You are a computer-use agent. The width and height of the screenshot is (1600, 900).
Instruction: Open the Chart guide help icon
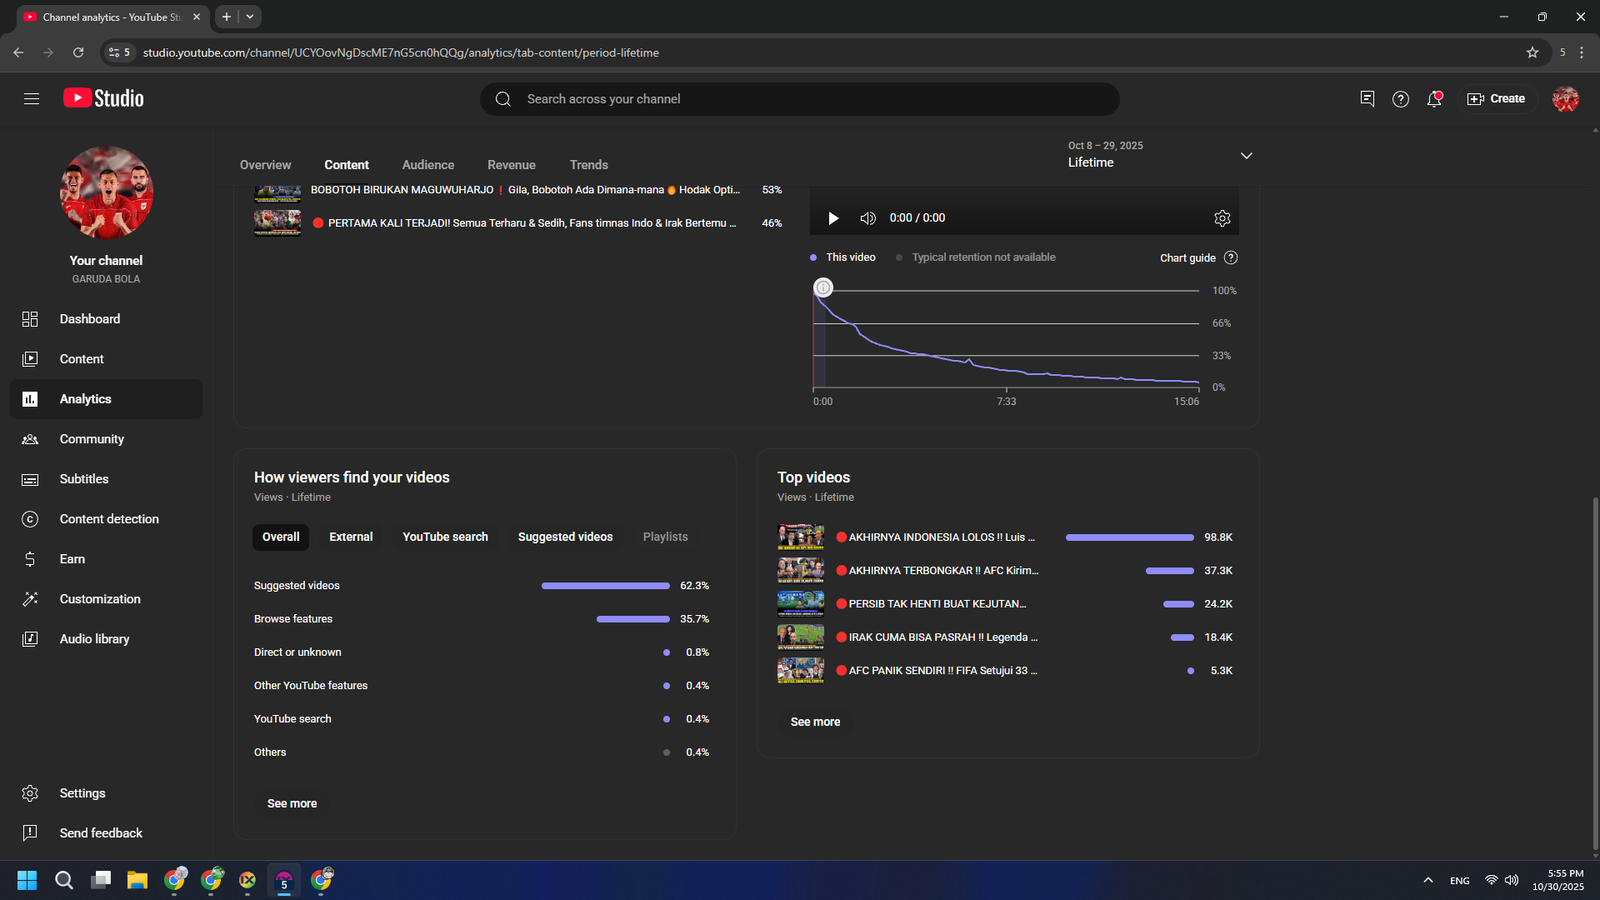(x=1231, y=258)
